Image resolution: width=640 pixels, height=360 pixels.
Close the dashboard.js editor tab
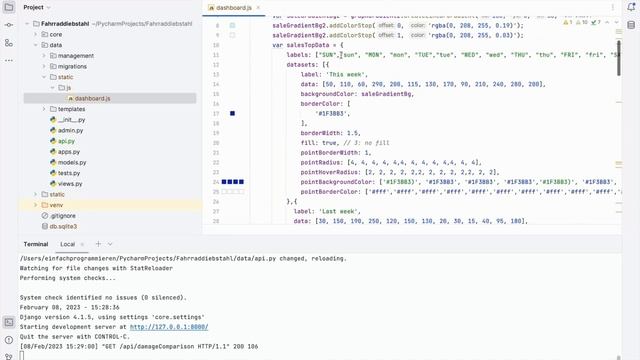click(x=258, y=7)
